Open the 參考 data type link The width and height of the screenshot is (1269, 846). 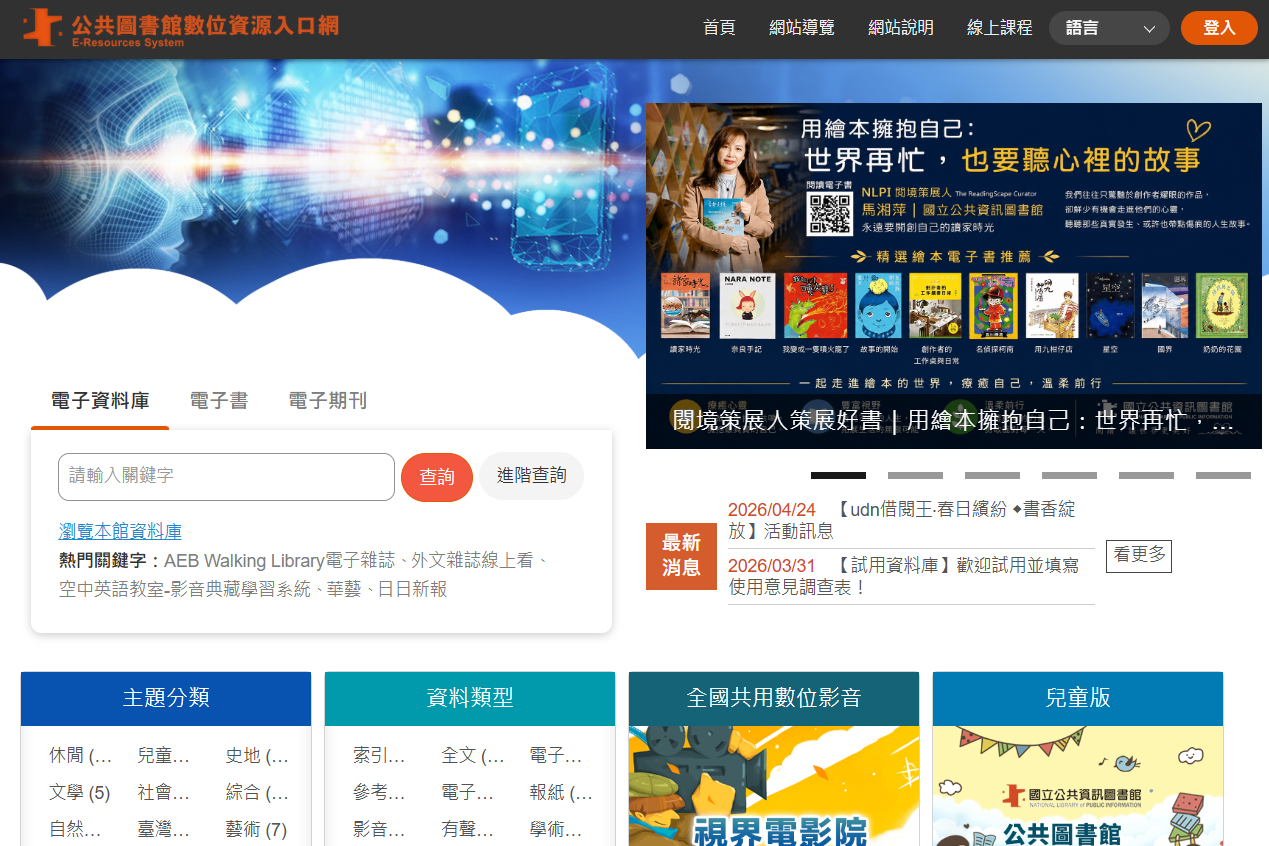(380, 793)
